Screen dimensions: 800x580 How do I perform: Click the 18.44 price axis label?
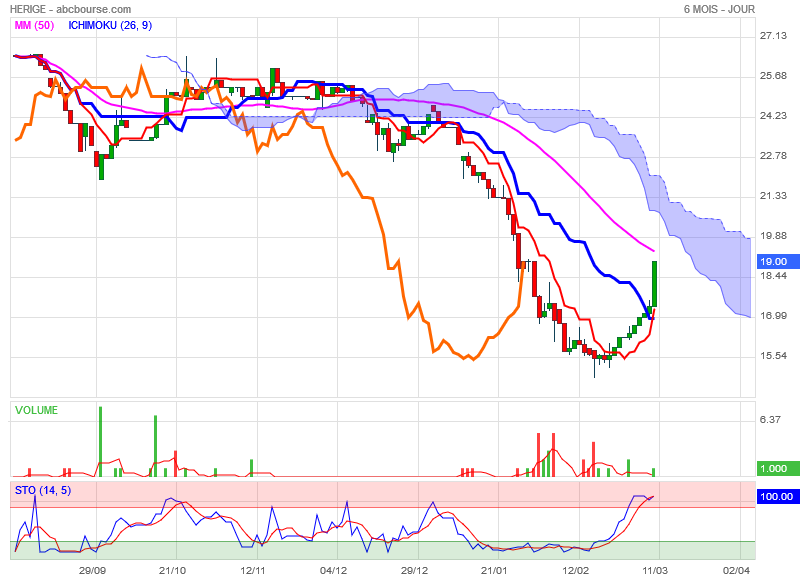773,276
